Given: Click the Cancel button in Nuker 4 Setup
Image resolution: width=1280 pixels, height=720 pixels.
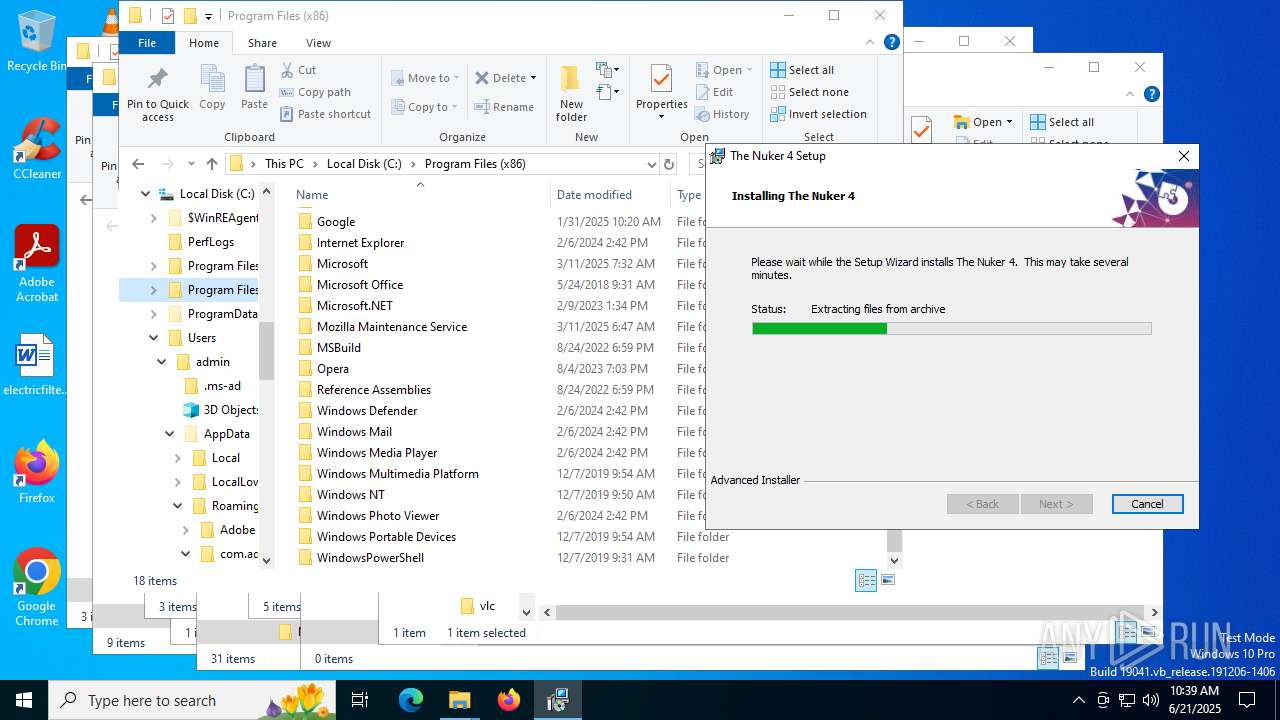Looking at the screenshot, I should pos(1147,504).
